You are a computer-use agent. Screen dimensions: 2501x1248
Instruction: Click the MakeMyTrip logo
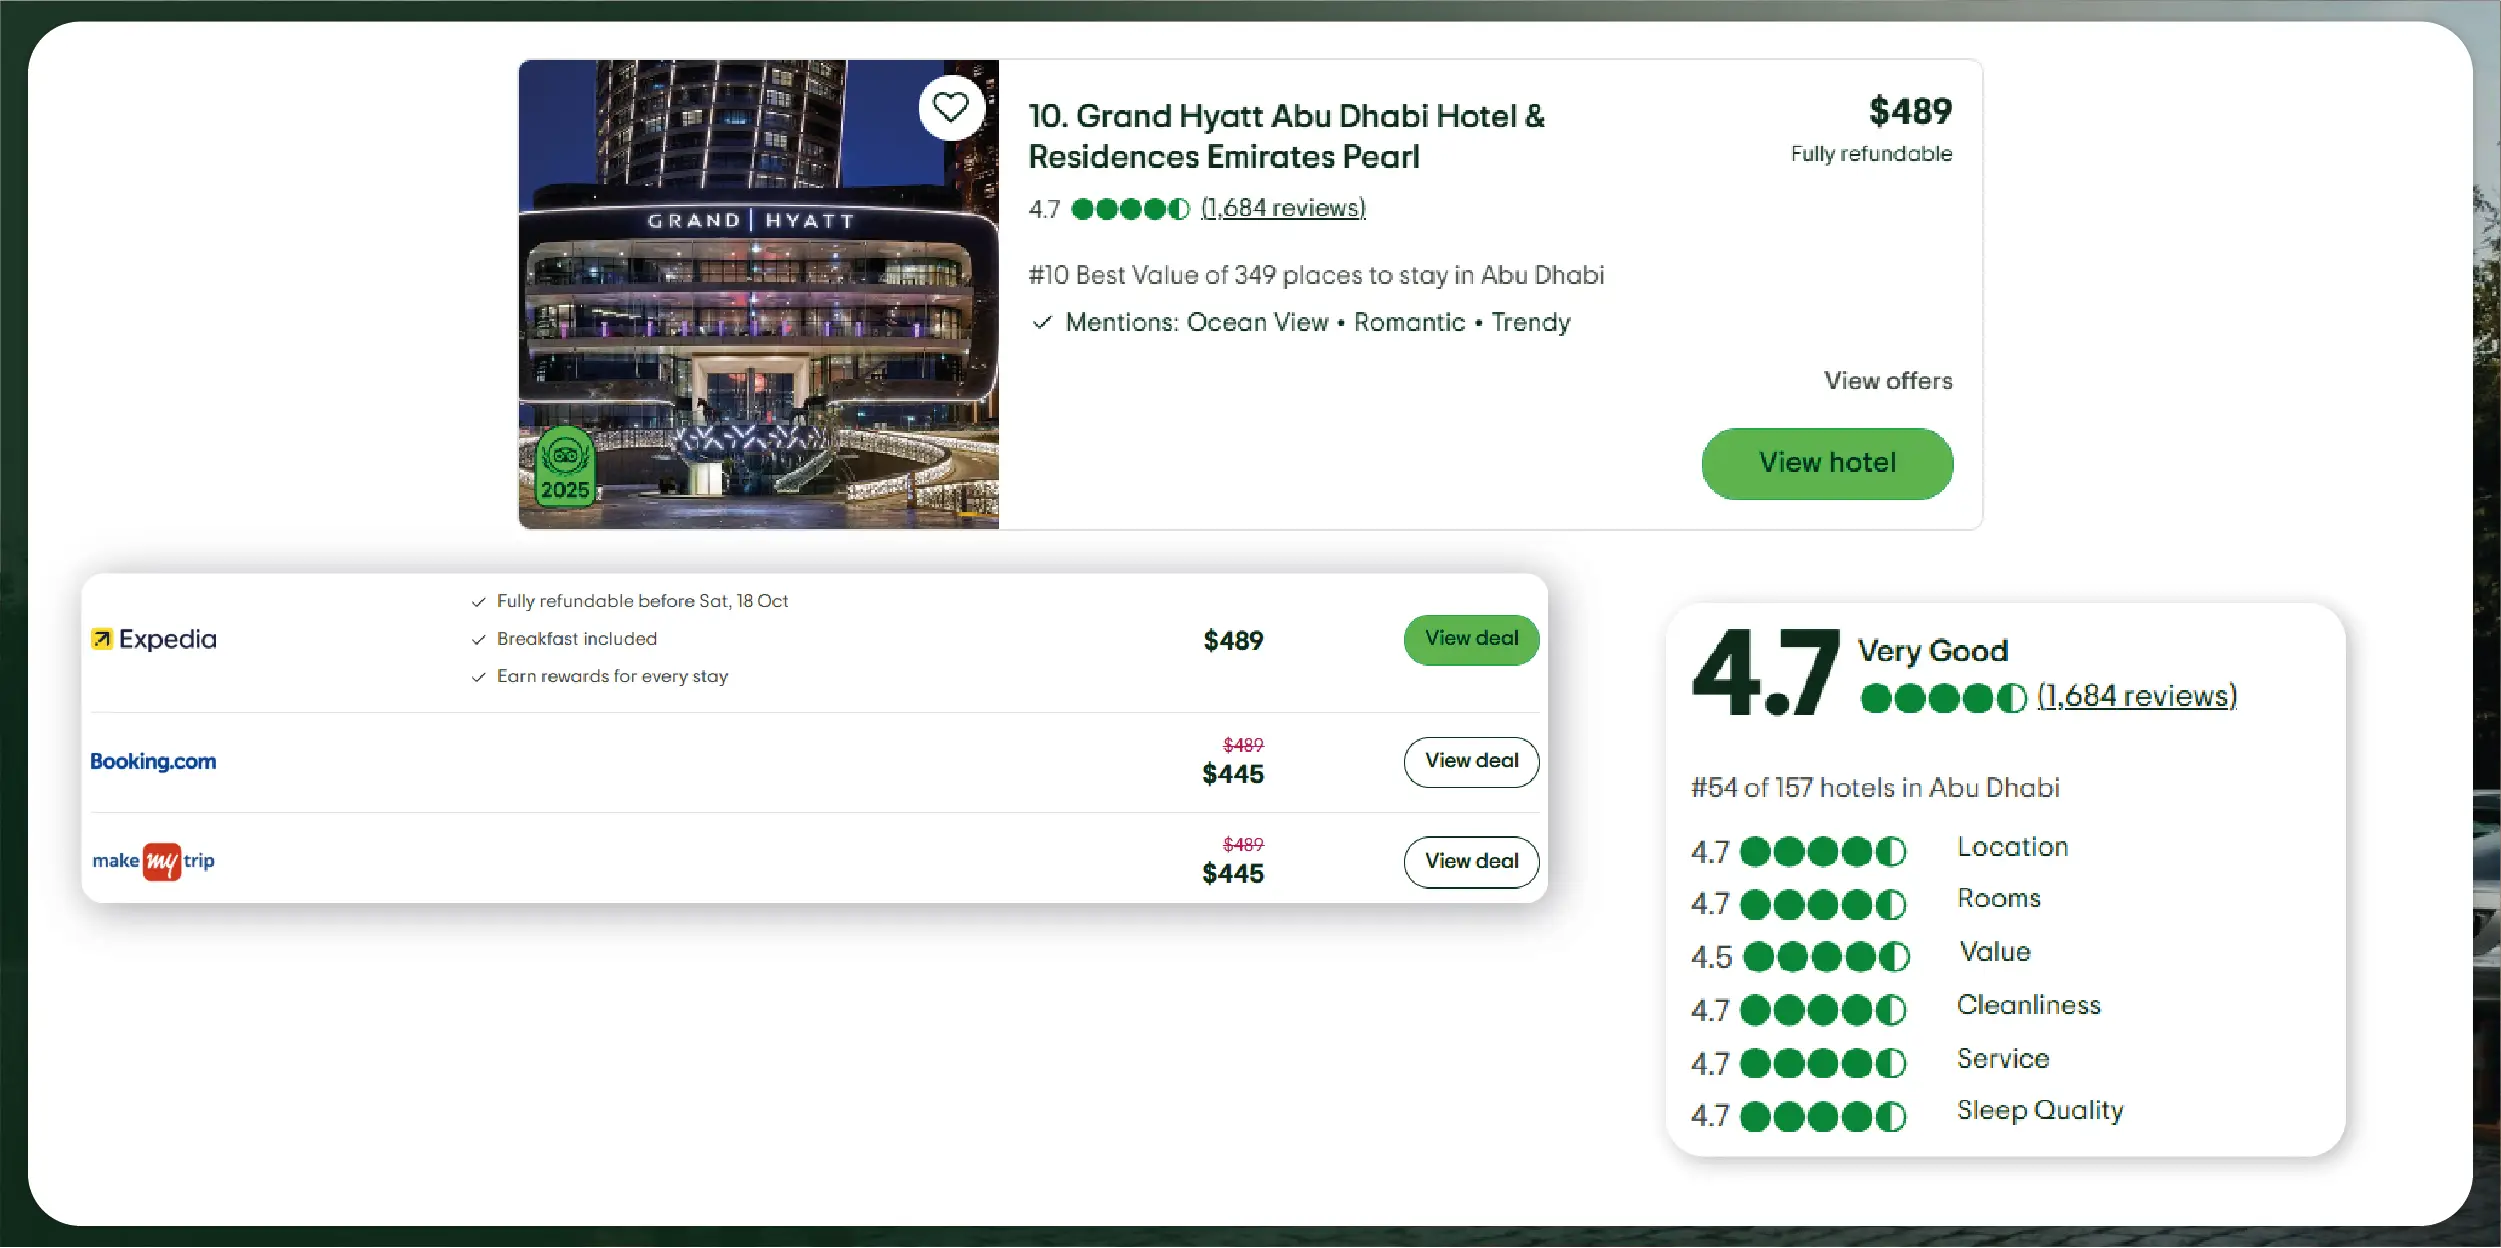pyautogui.click(x=154, y=861)
